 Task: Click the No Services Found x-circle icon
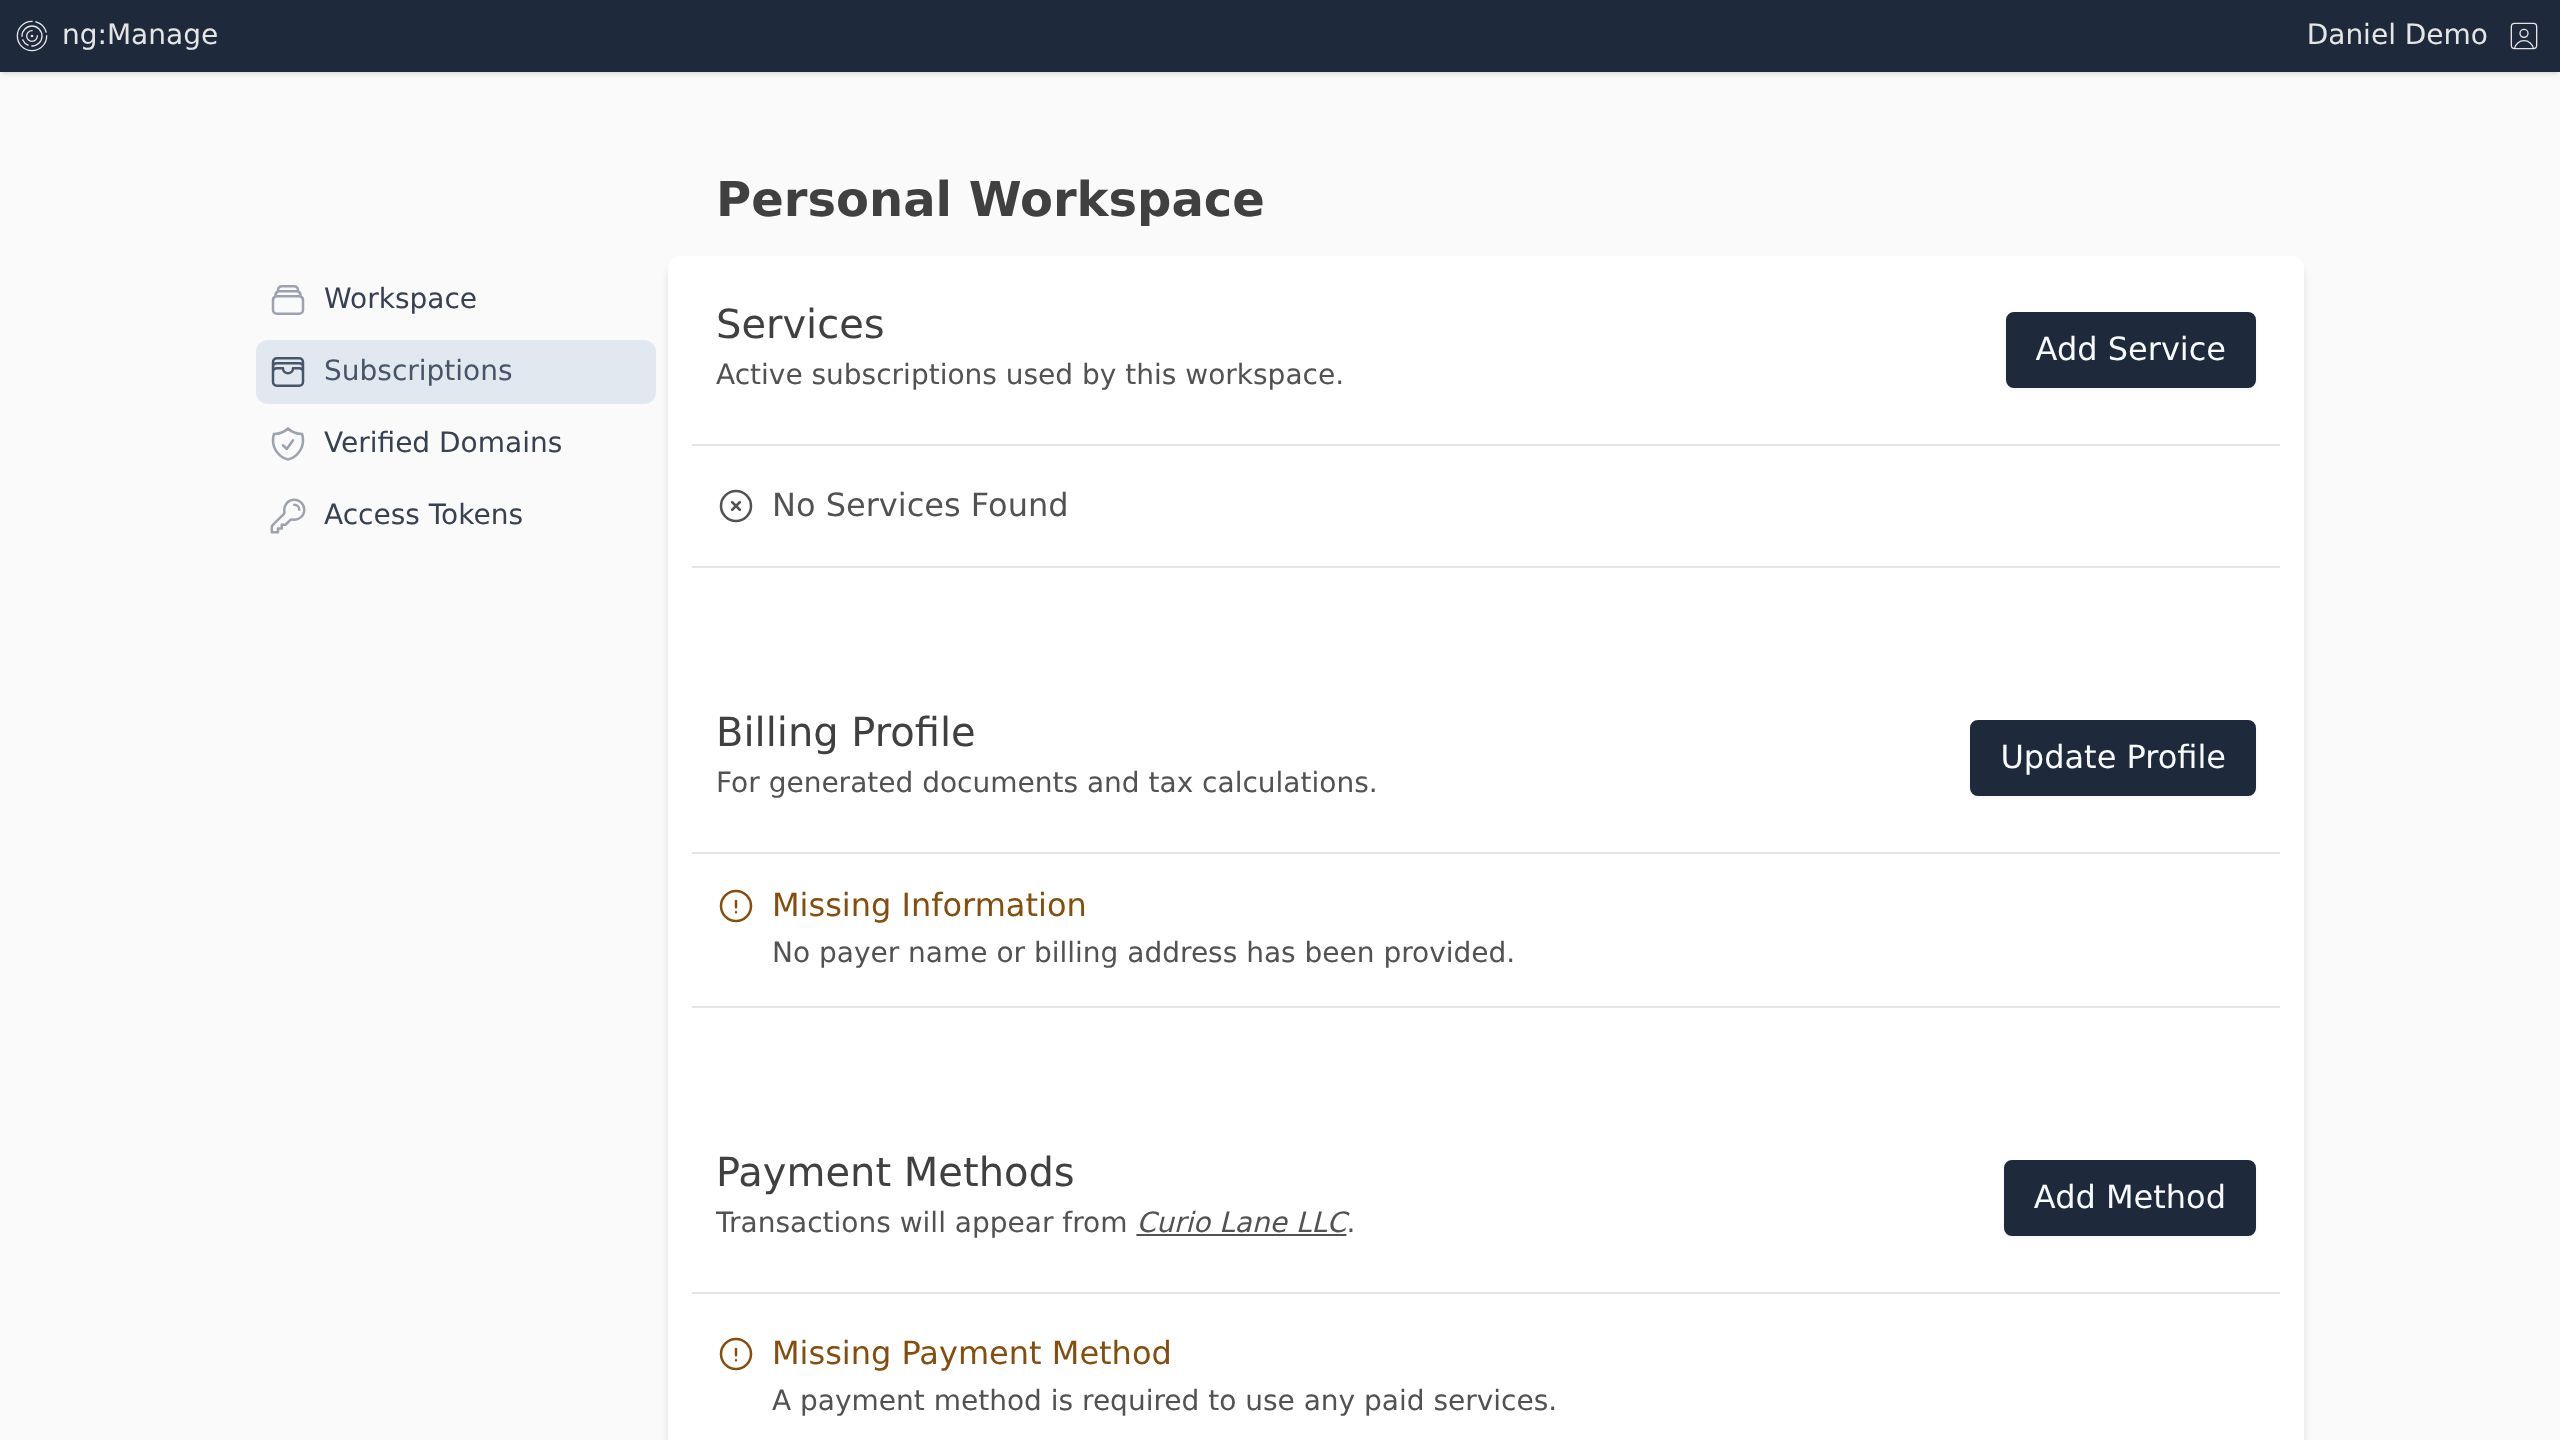(x=736, y=506)
